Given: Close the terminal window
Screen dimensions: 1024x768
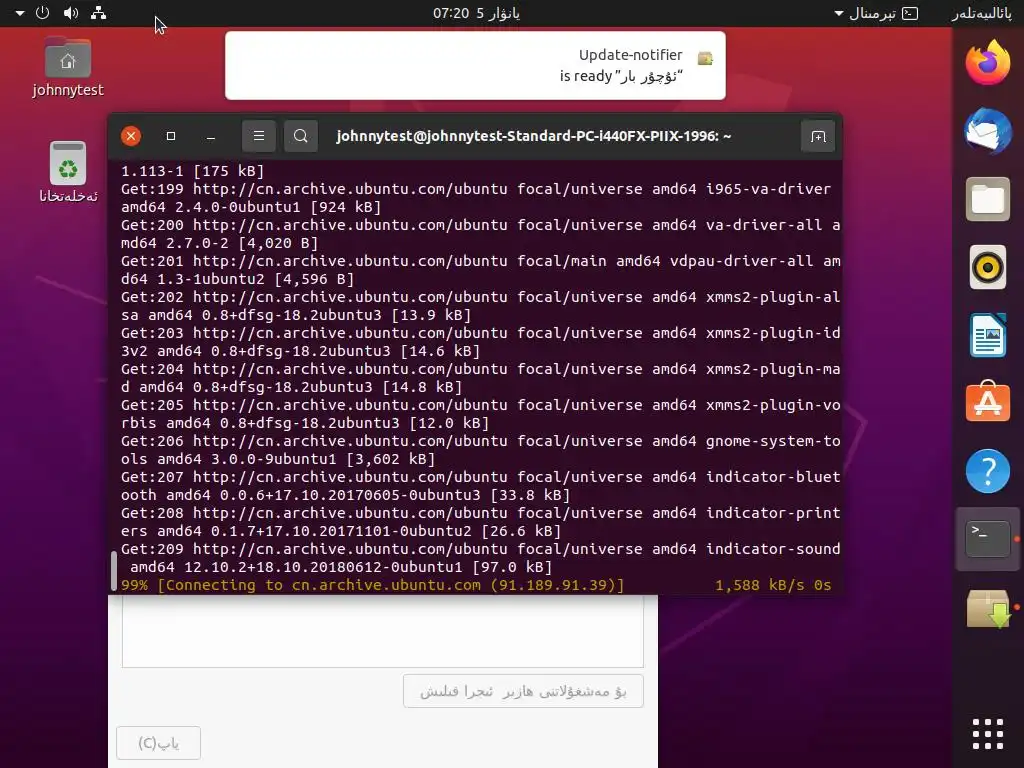Looking at the screenshot, I should pyautogui.click(x=131, y=136).
